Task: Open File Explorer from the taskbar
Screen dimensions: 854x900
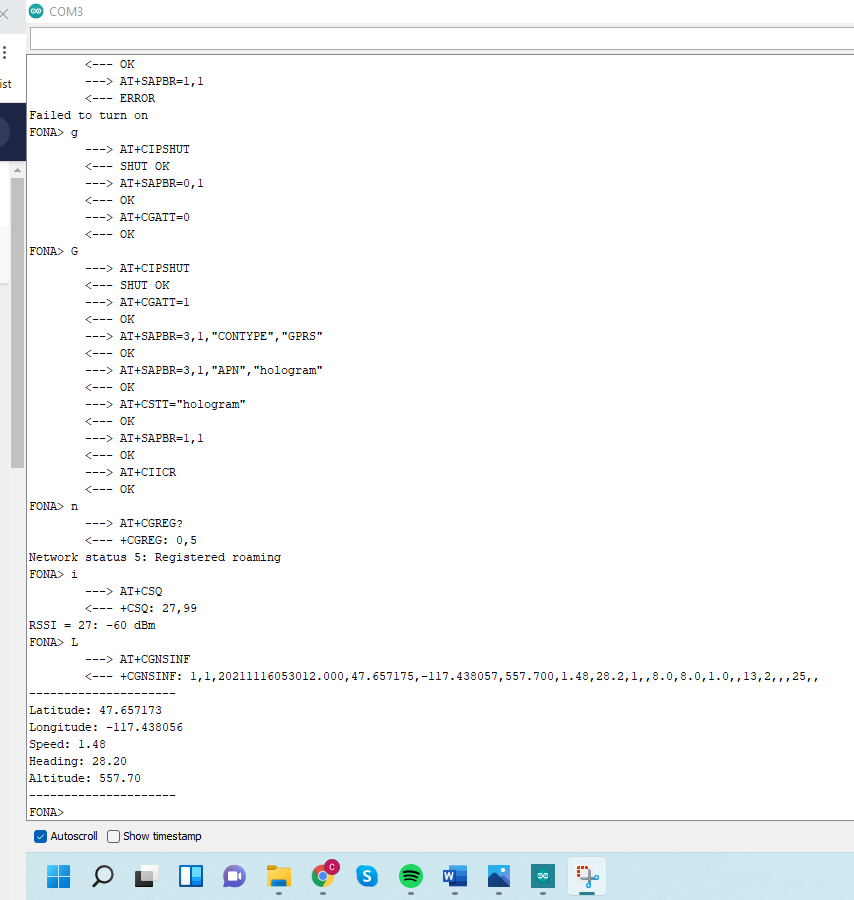Action: (278, 876)
